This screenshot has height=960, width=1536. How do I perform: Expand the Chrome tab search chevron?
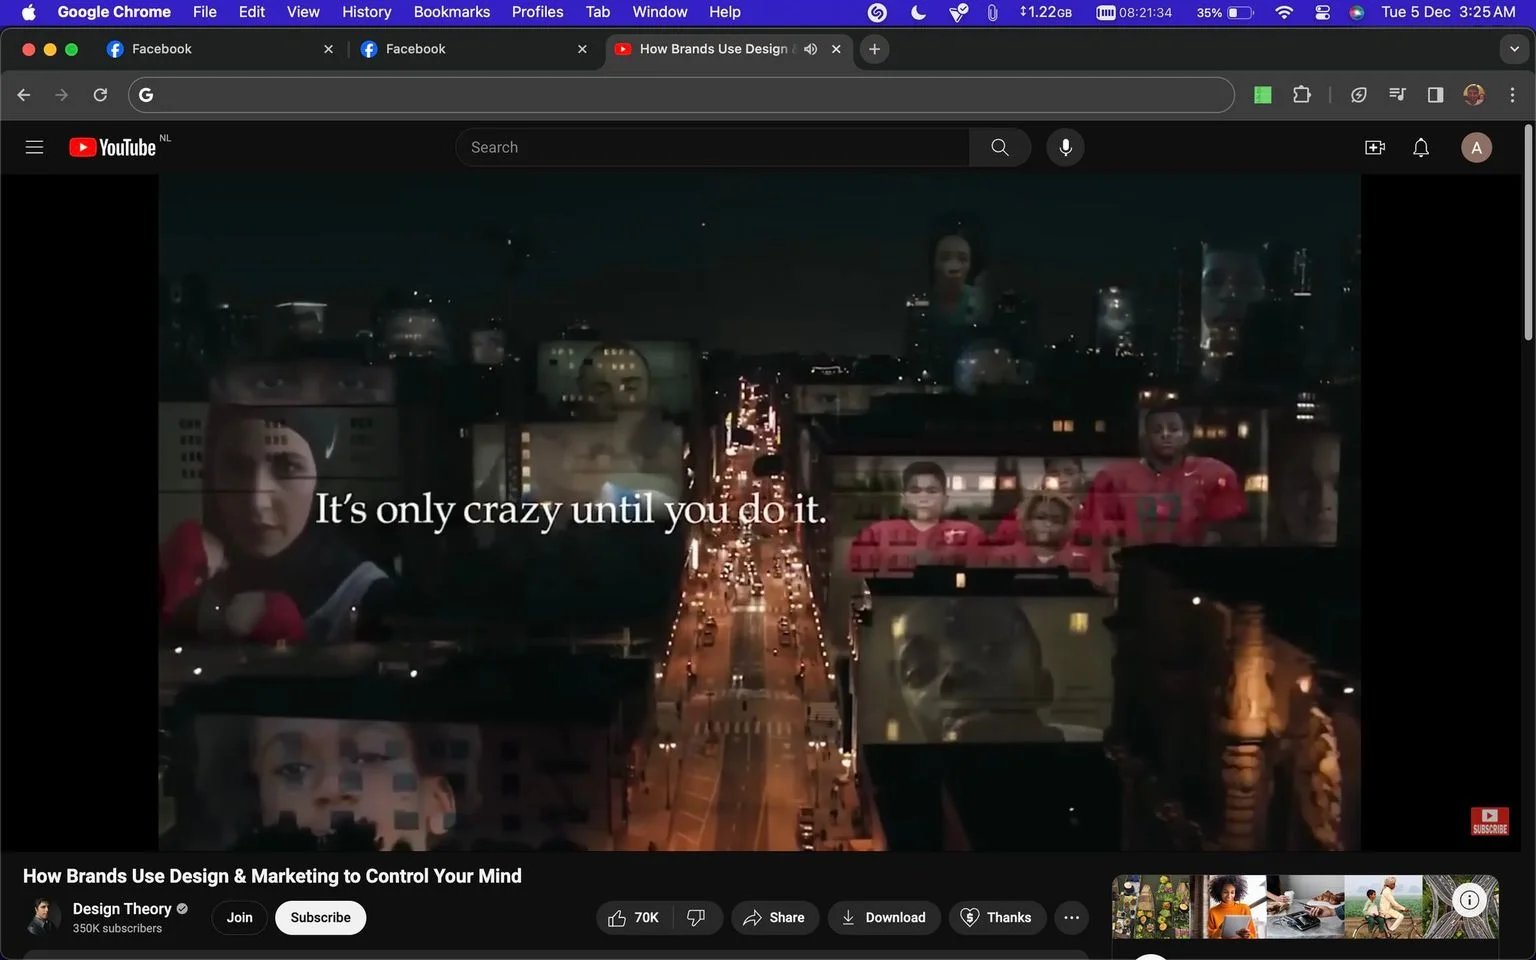click(1514, 49)
